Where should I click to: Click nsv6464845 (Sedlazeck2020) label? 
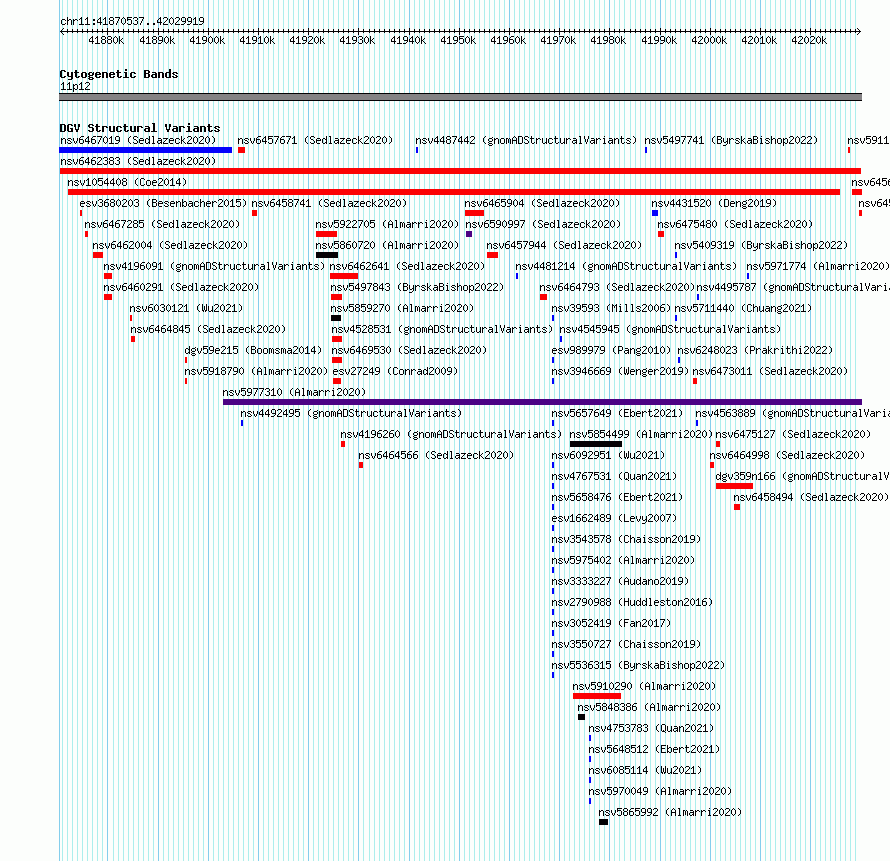pos(208,329)
